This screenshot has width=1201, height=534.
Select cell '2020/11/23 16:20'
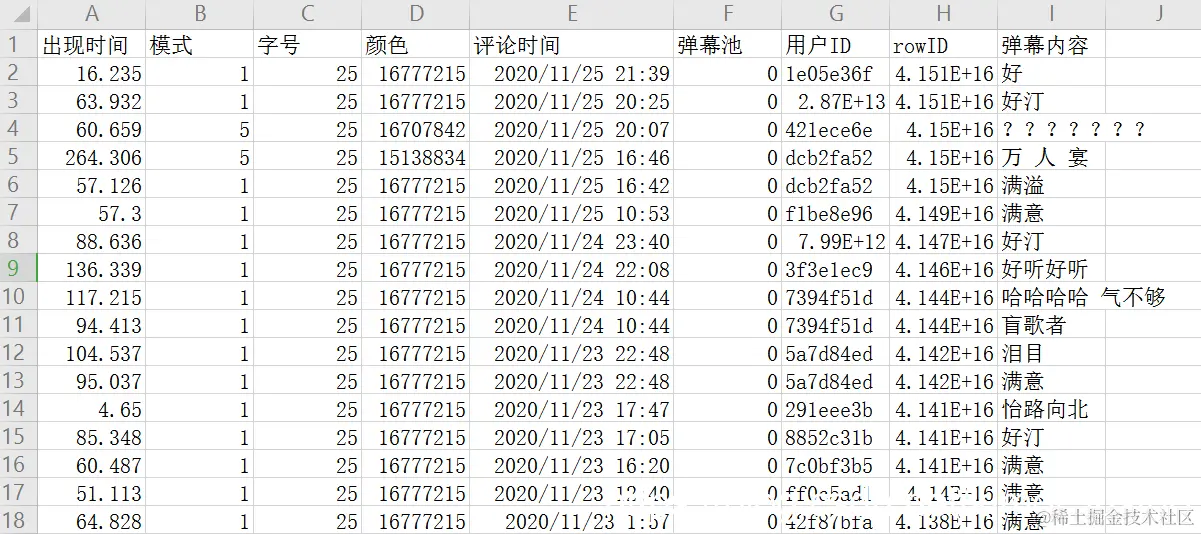click(x=572, y=465)
